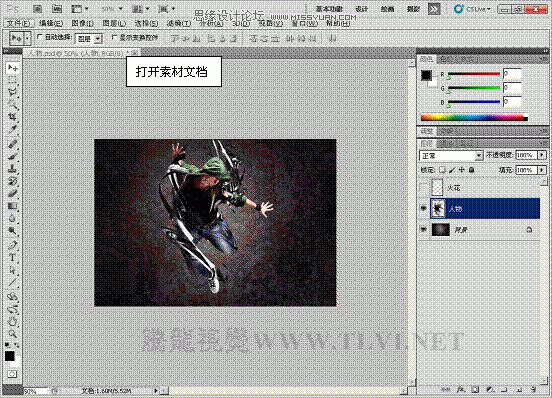Create new adjustment layer icon
552x398 pixels.
click(x=490, y=389)
